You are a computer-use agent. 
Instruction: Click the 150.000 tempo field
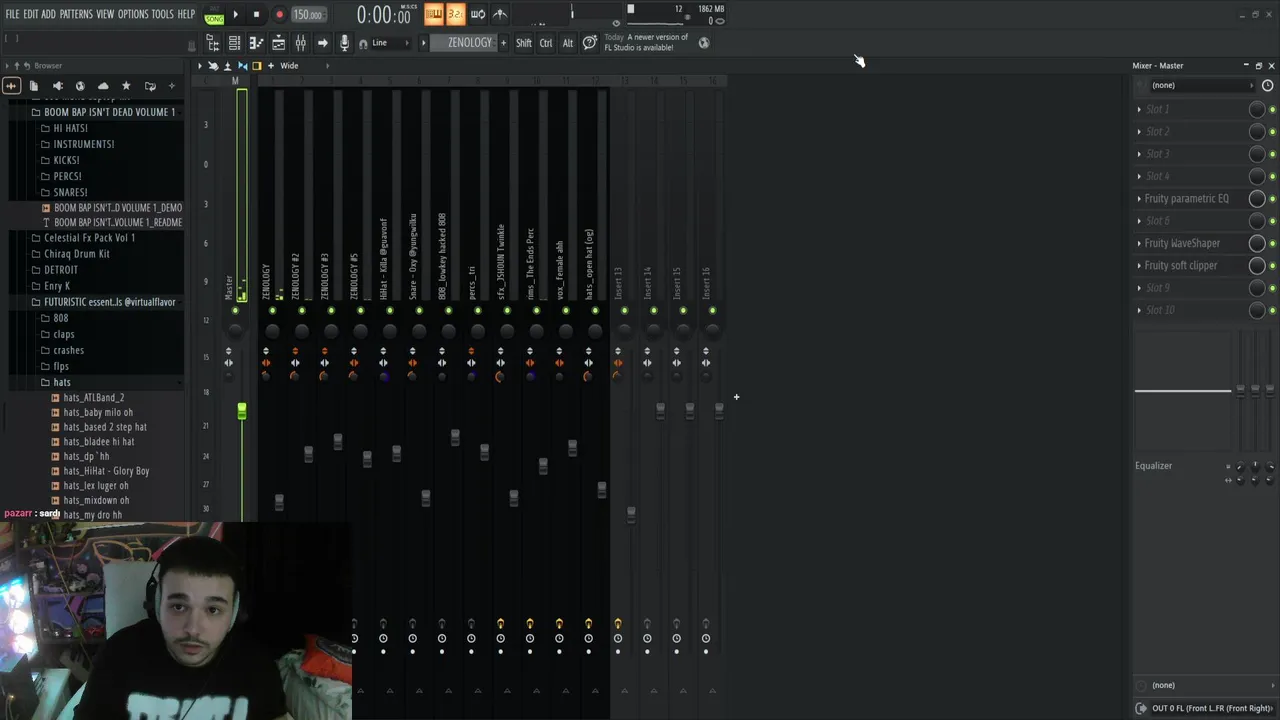tap(307, 15)
